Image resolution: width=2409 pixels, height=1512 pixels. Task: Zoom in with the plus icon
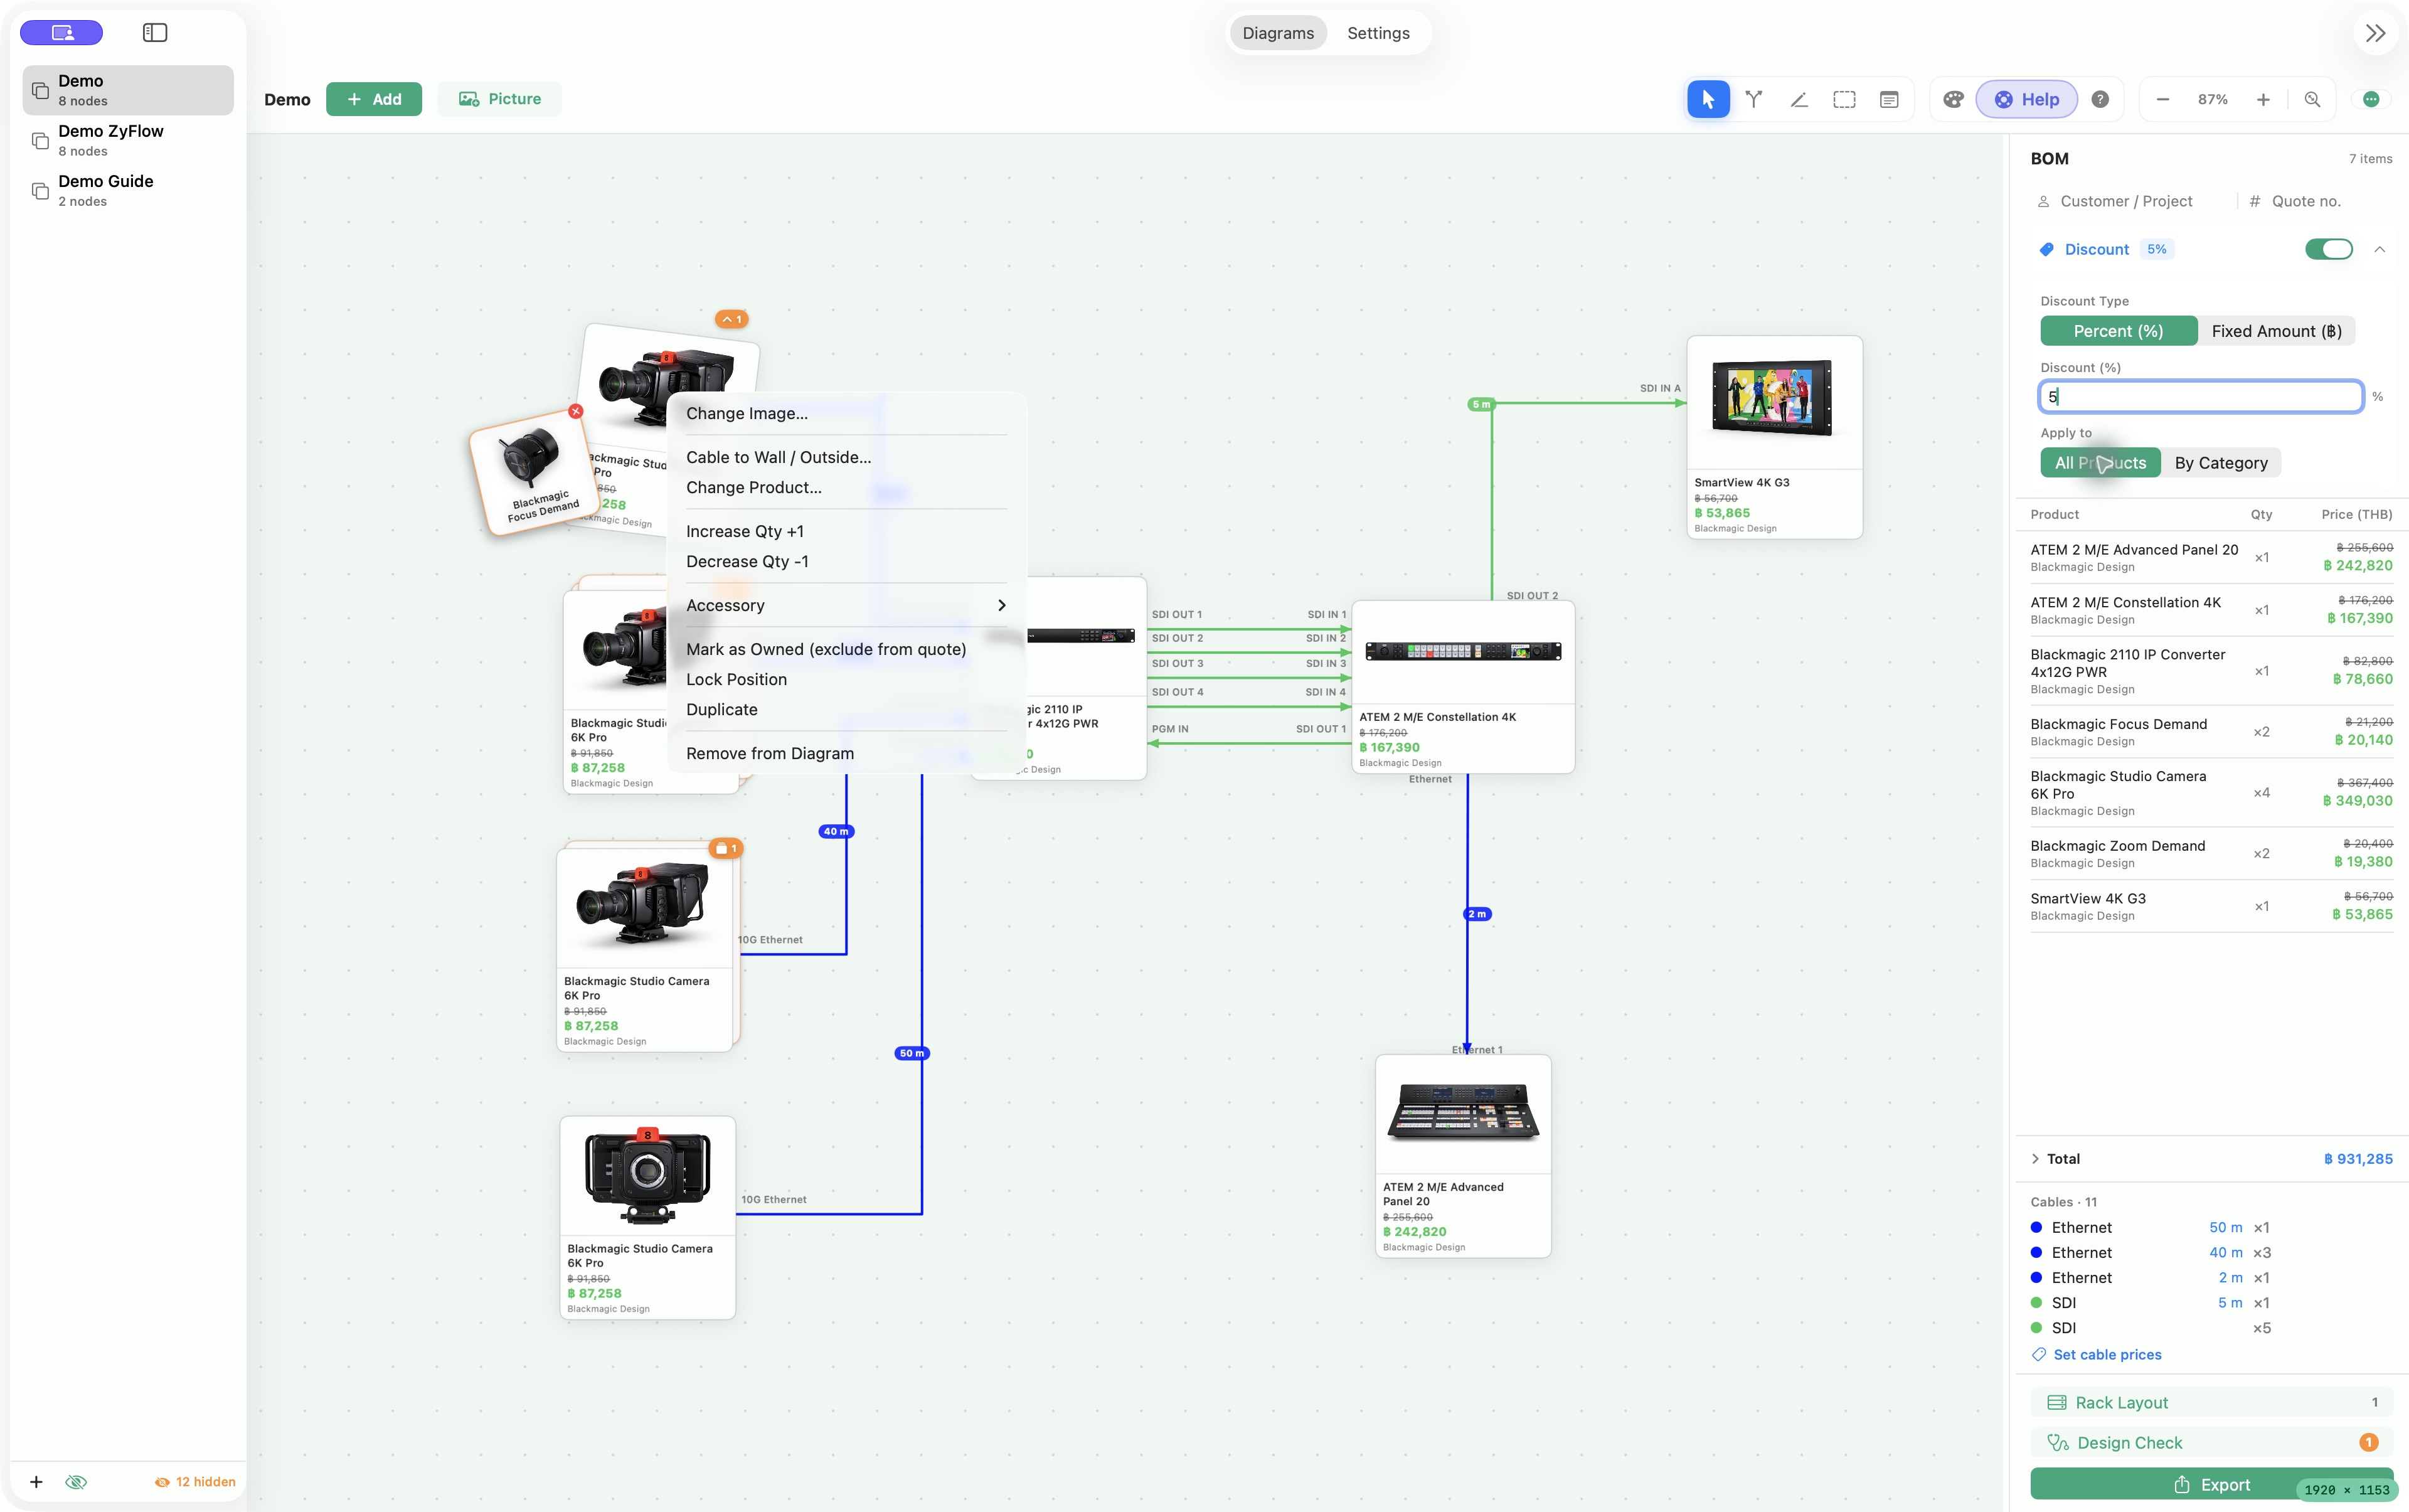click(2263, 99)
